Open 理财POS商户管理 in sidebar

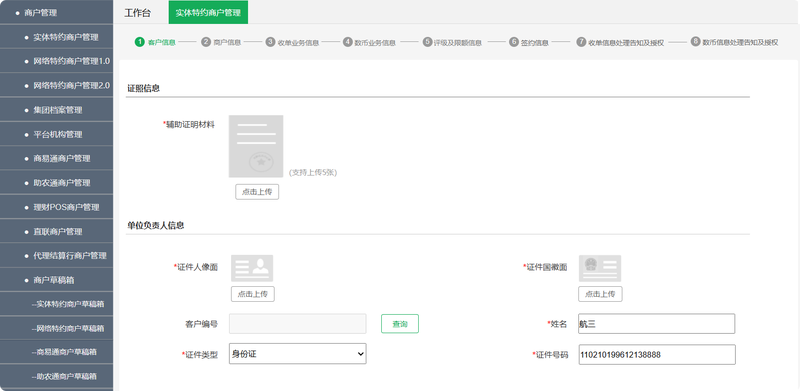pyautogui.click(x=57, y=207)
